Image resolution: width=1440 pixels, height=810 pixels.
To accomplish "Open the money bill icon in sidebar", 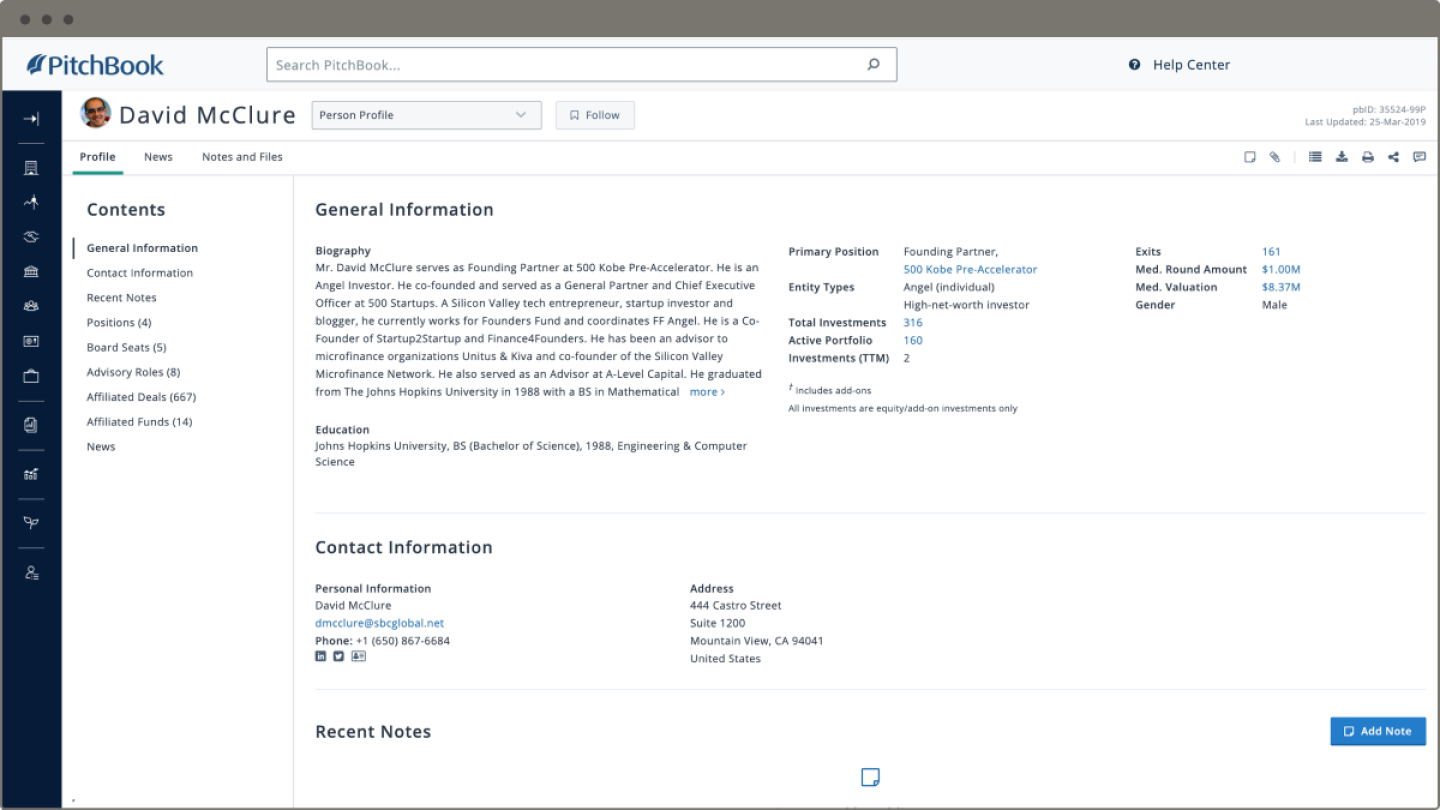I will 31,341.
